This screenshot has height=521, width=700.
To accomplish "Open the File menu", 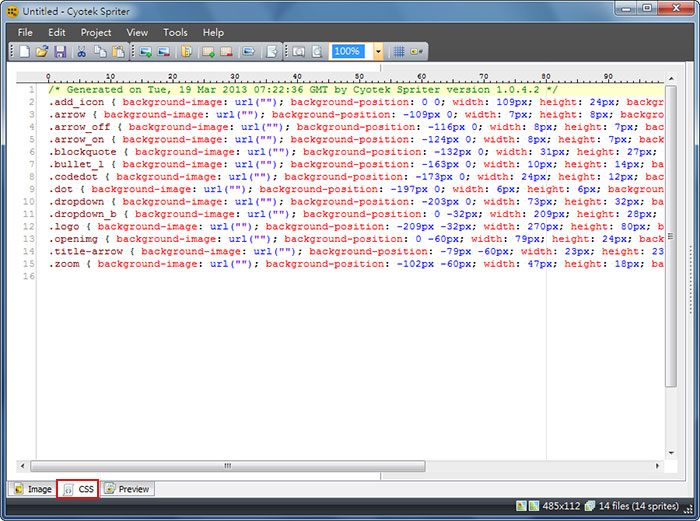I will [x=25, y=33].
